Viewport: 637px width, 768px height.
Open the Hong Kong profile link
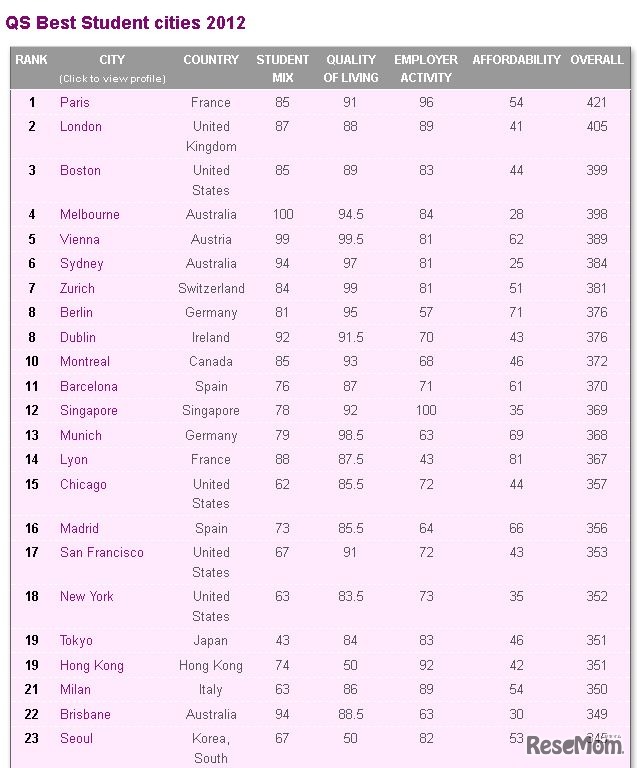91,665
